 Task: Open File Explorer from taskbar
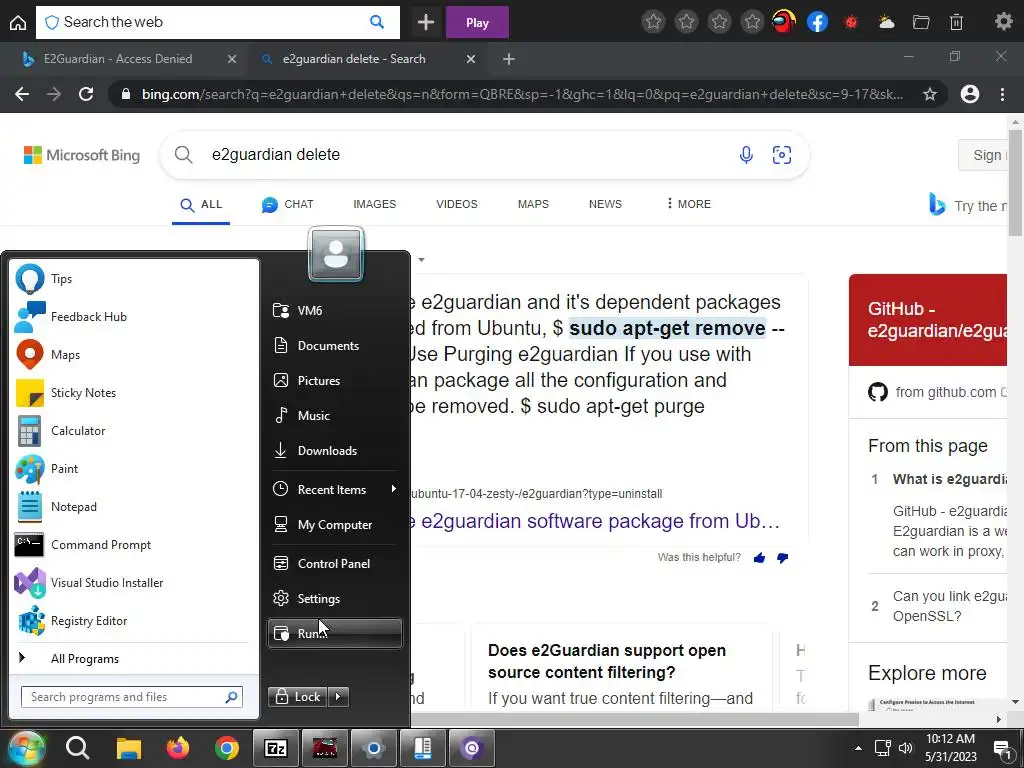point(129,748)
